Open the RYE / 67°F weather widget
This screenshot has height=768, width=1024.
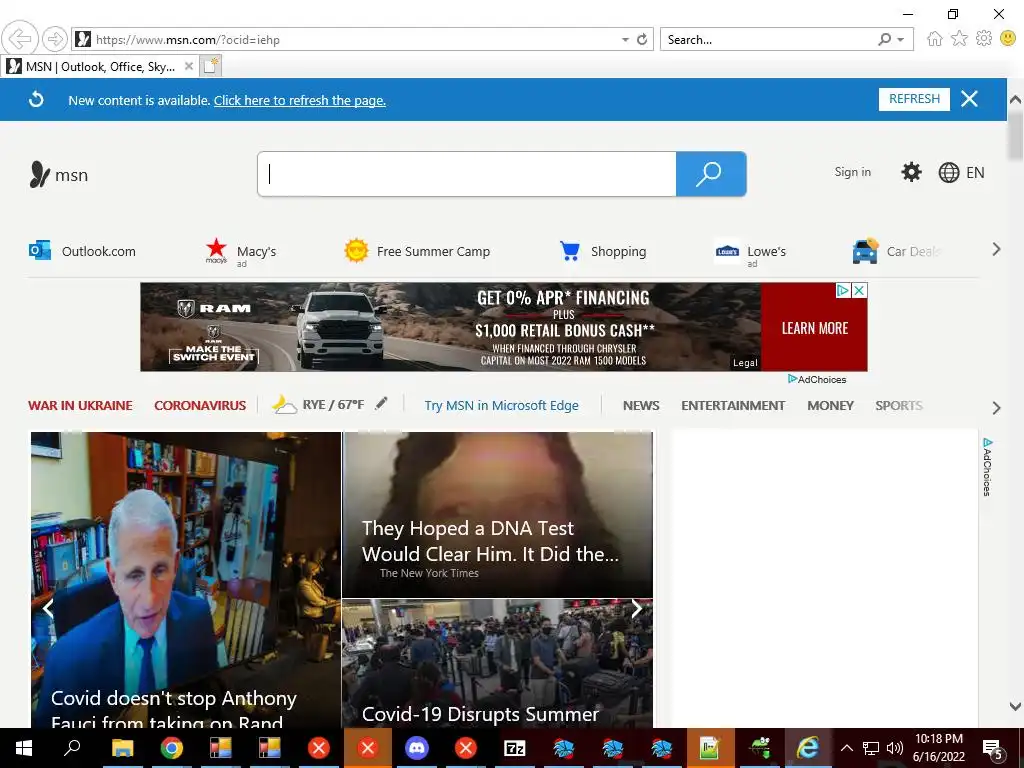coord(318,405)
